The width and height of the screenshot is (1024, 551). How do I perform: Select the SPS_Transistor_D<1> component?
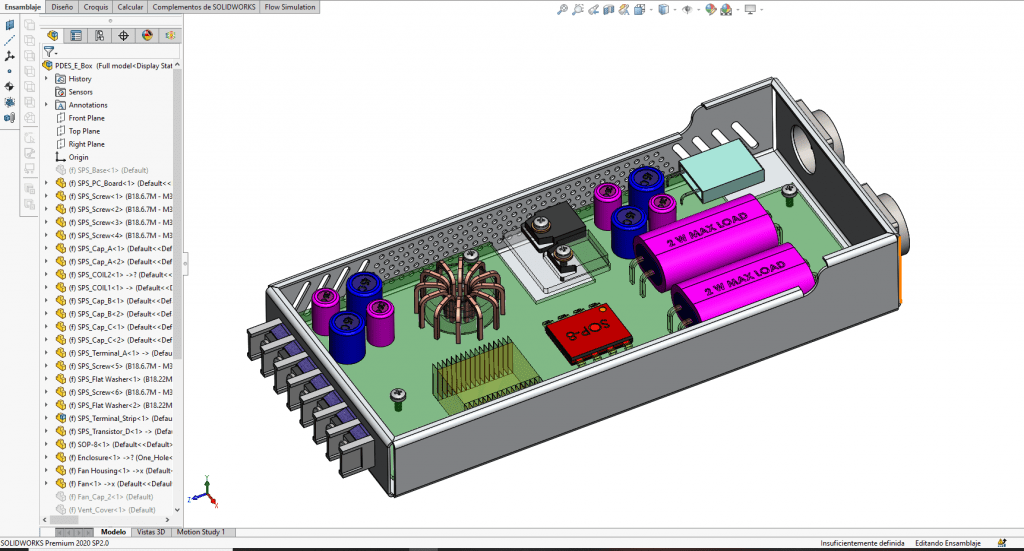click(114, 431)
